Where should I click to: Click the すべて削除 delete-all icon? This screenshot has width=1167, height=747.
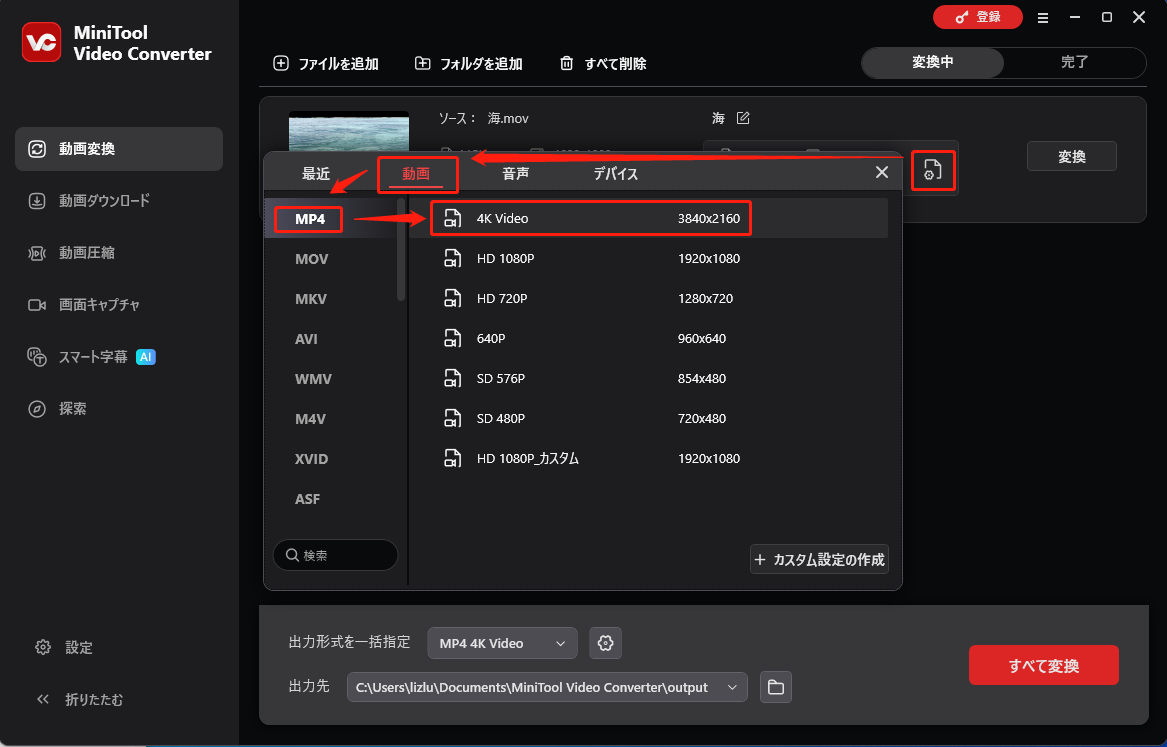[x=566, y=63]
